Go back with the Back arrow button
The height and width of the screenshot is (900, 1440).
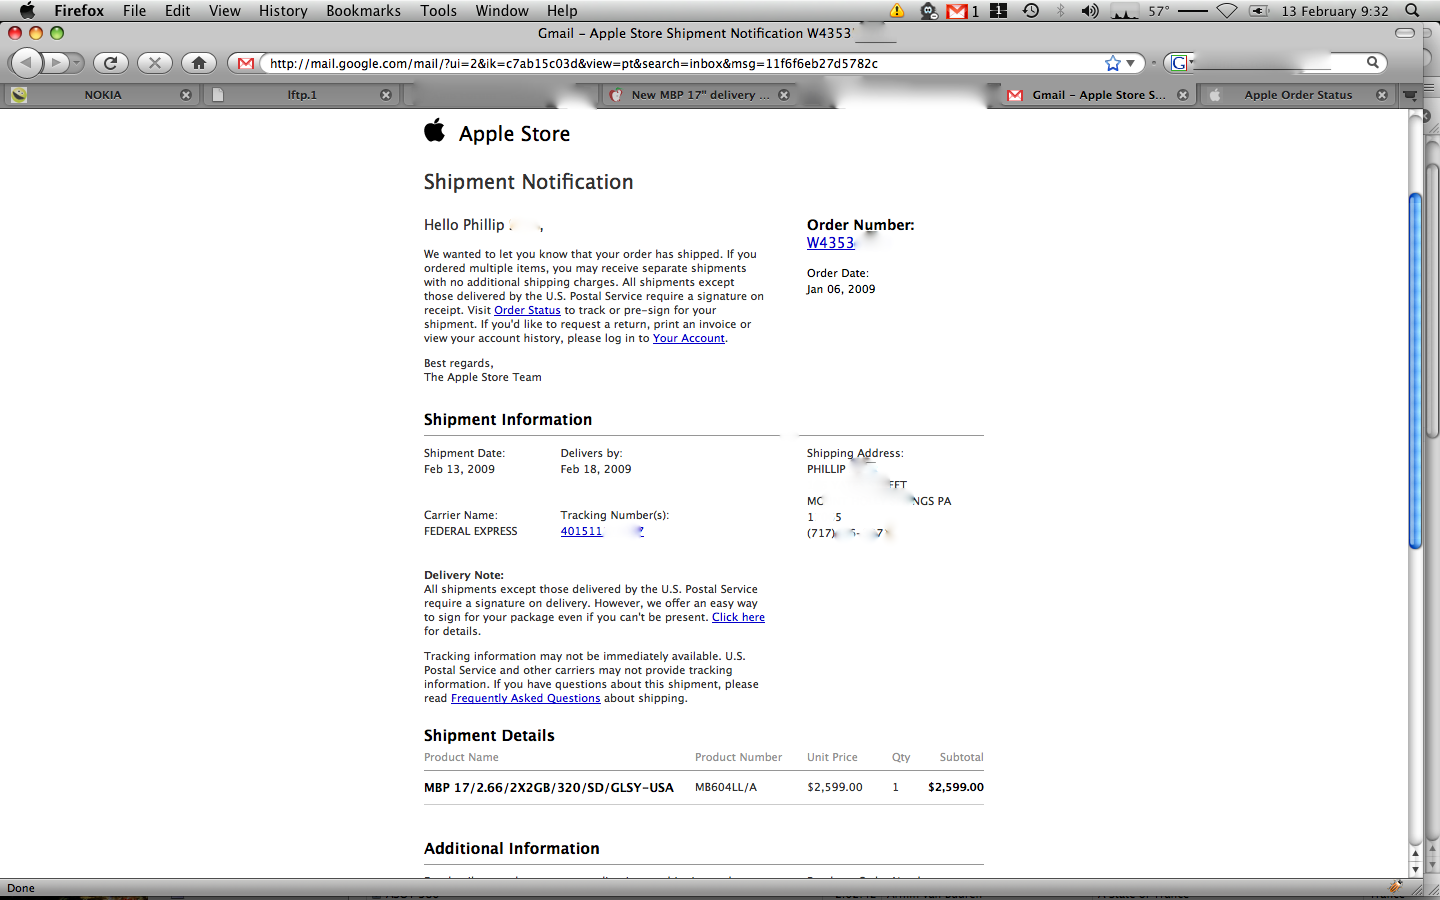click(26, 63)
